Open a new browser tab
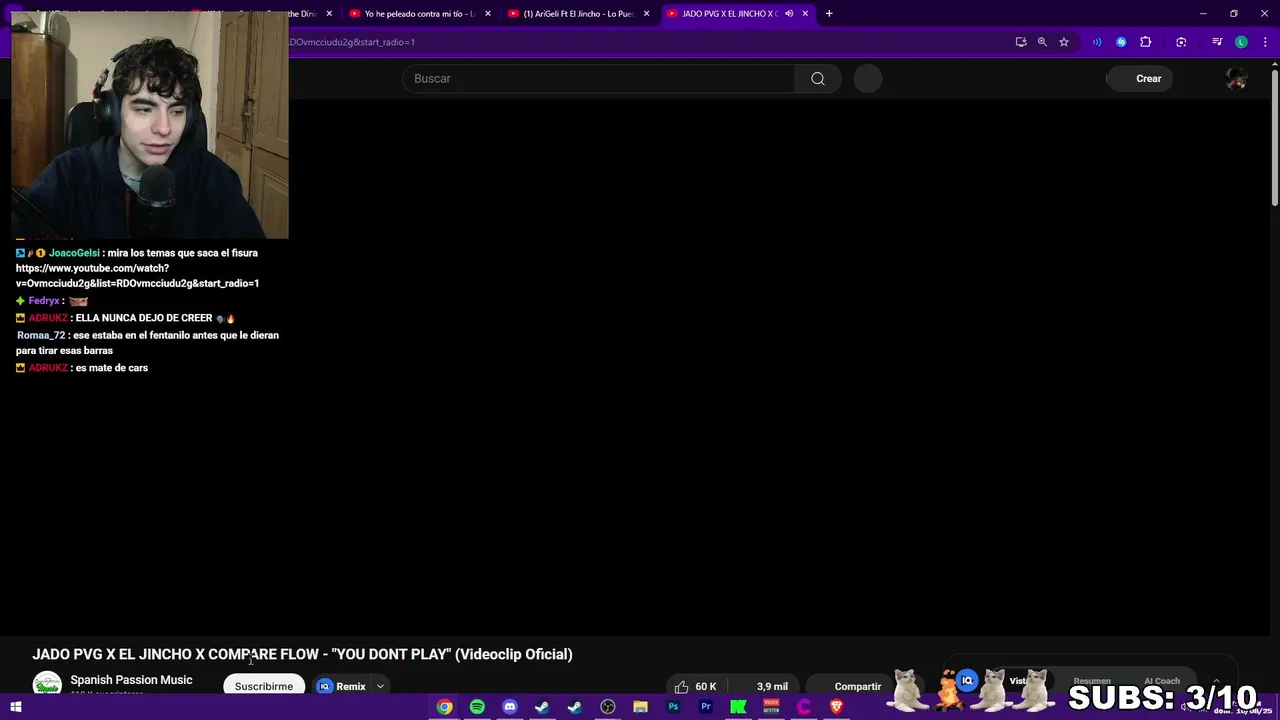 [829, 14]
